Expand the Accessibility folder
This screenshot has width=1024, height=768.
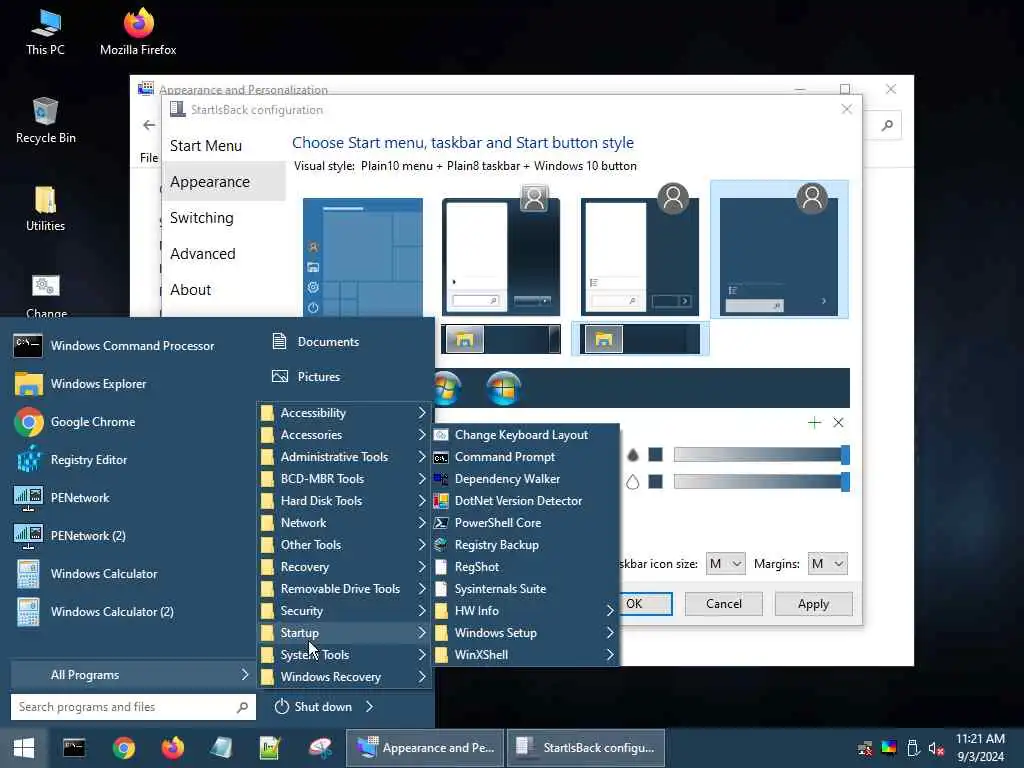tap(344, 413)
